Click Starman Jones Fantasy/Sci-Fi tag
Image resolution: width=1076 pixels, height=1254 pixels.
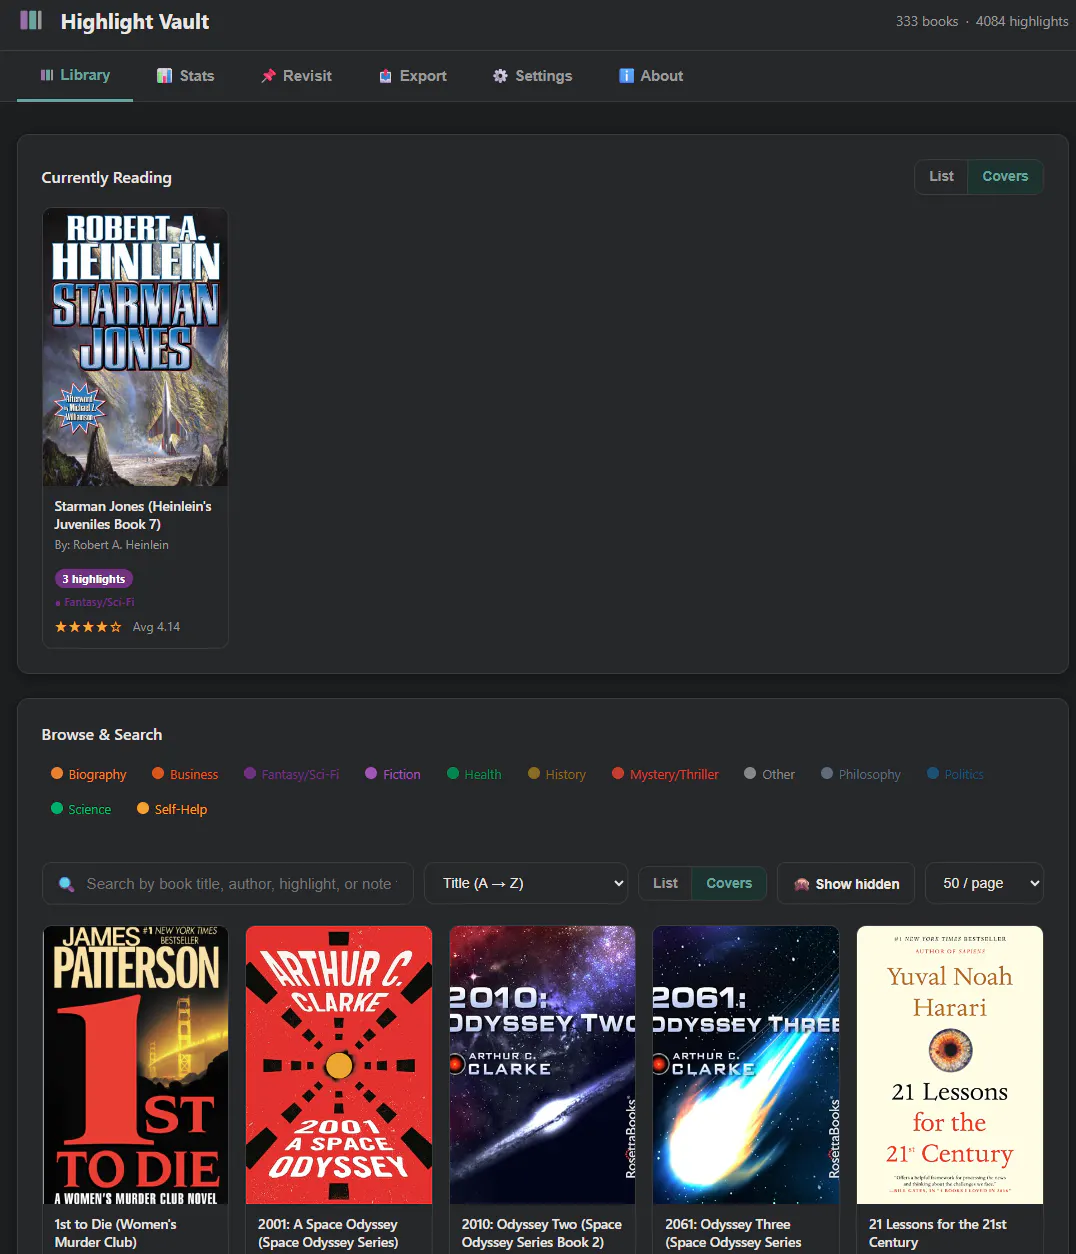coord(95,602)
